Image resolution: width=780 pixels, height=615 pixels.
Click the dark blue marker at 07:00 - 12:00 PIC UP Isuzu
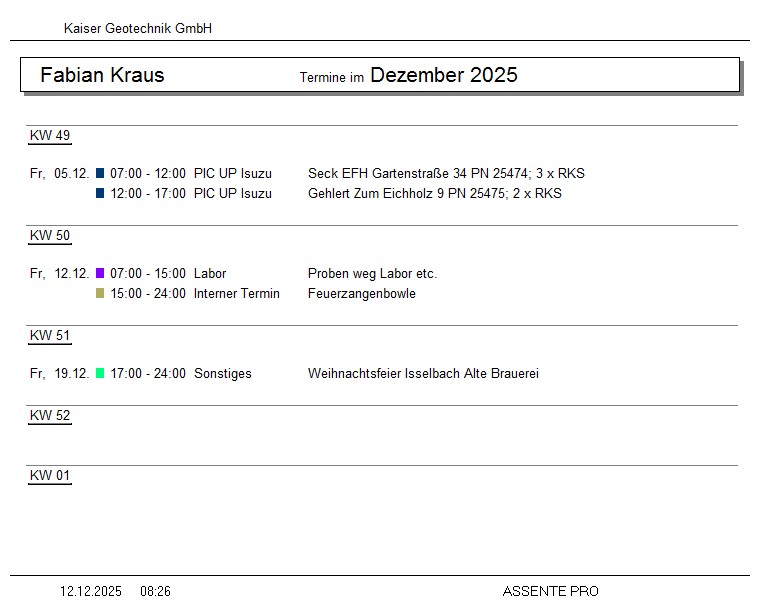100,173
